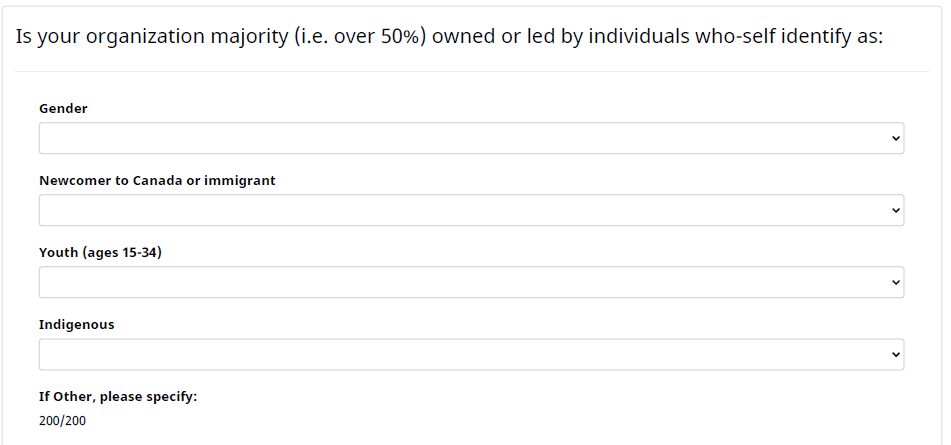
Task: Click the bold Indigenous field label
Action: (x=76, y=325)
